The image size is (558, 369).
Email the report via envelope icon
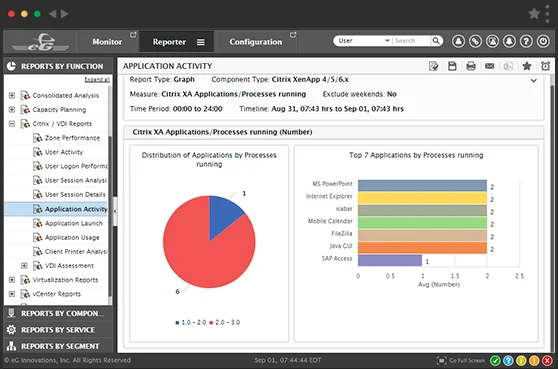point(490,66)
